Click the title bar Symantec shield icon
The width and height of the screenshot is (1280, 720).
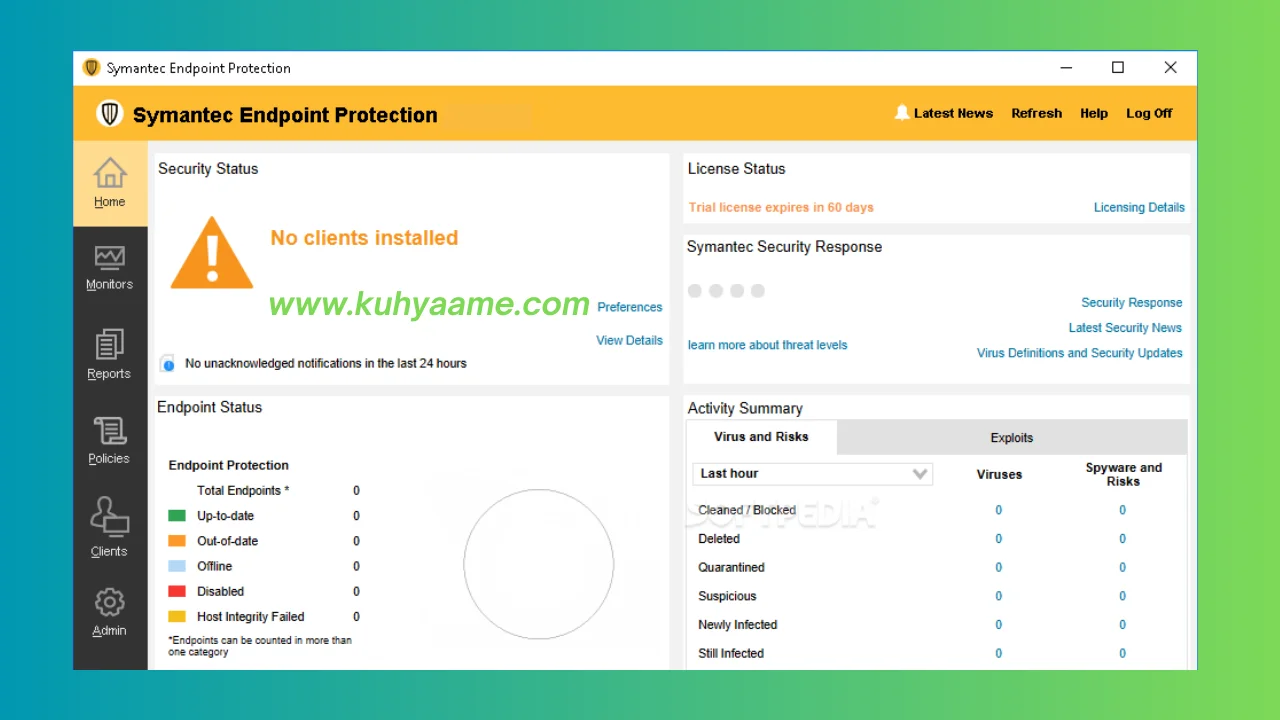click(x=91, y=68)
